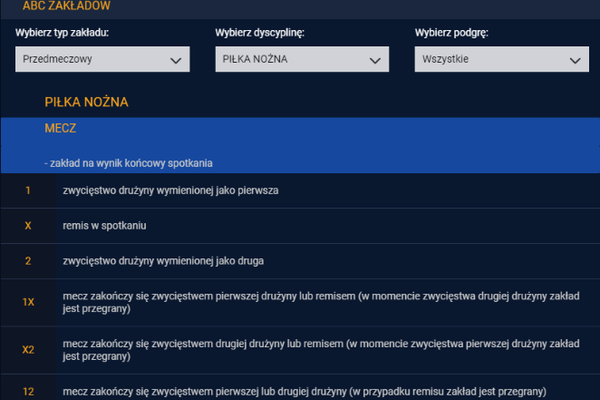Click the bet code X label
Screen dimensions: 600x400
coord(28,225)
